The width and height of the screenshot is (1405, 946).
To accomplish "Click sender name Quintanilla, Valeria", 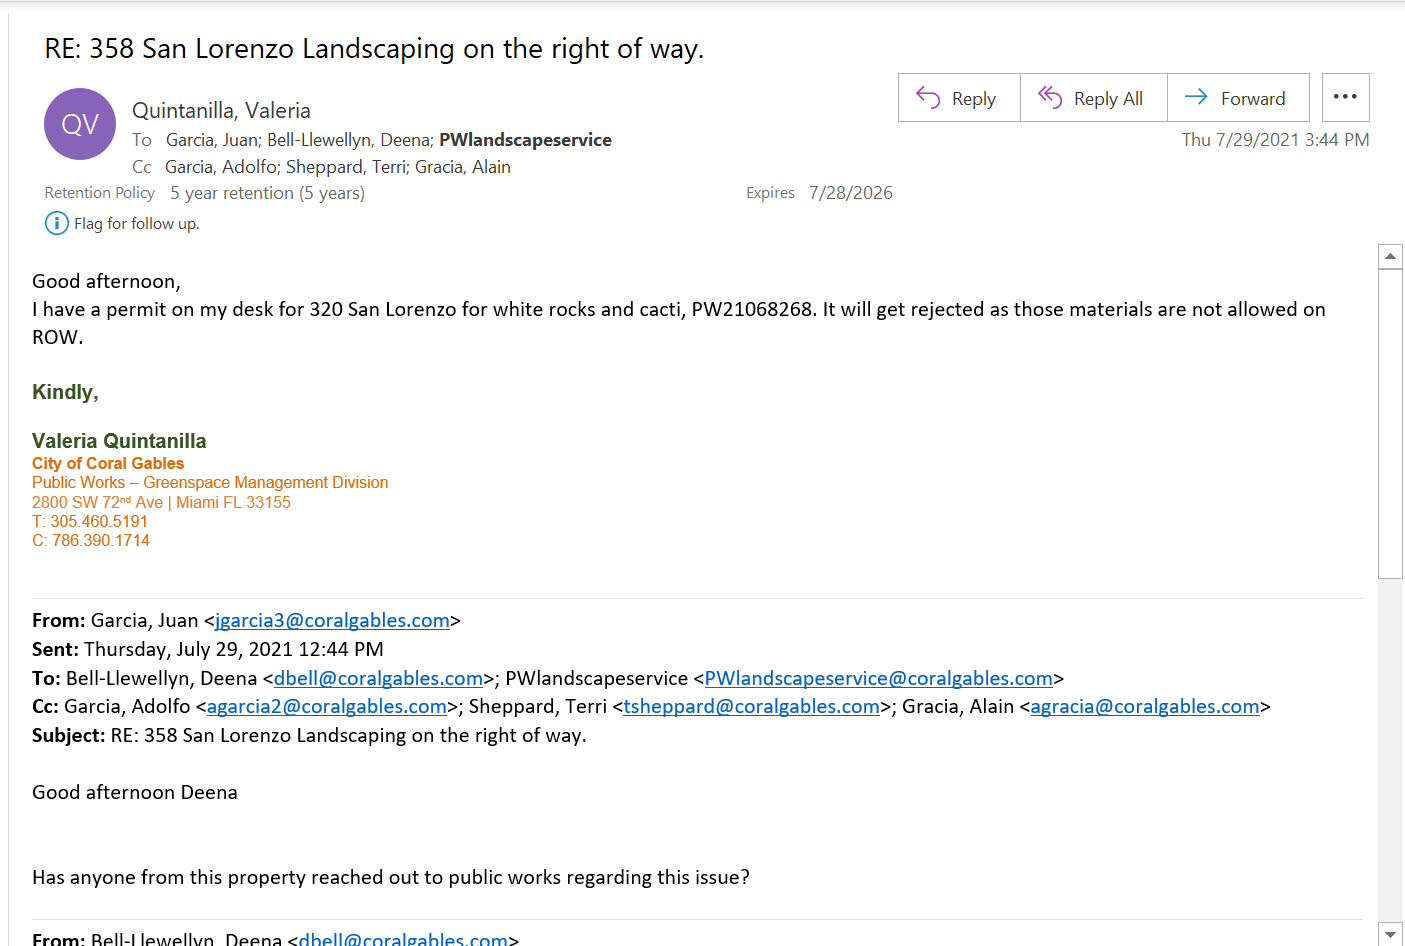I will (x=221, y=110).
